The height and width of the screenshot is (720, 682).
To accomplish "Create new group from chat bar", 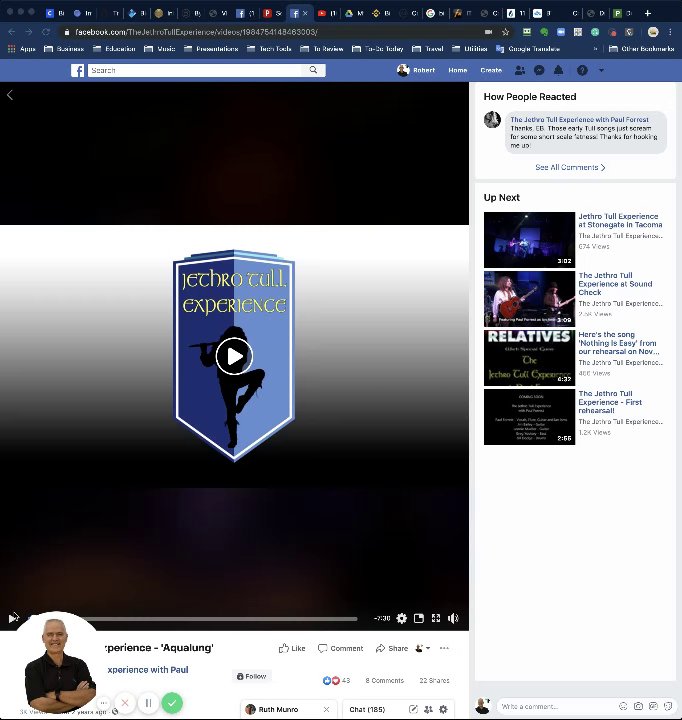I will pos(428,709).
